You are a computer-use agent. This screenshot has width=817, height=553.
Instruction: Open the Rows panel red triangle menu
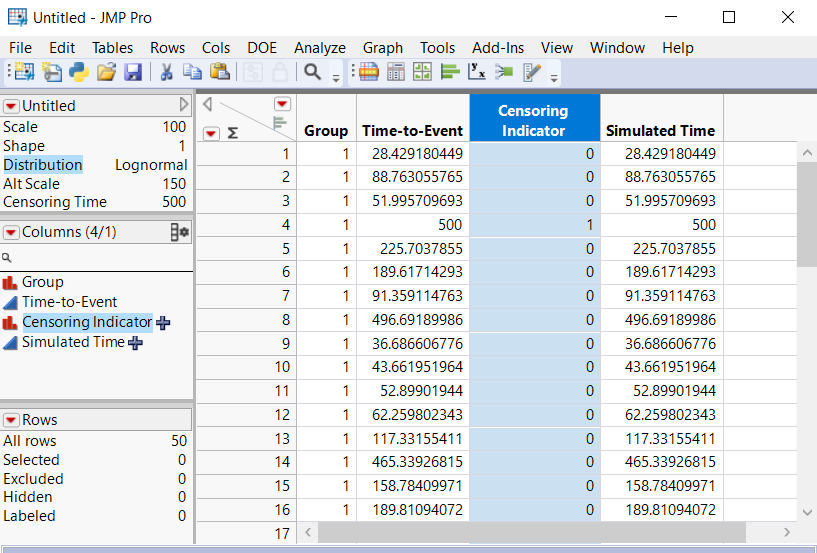(x=11, y=420)
